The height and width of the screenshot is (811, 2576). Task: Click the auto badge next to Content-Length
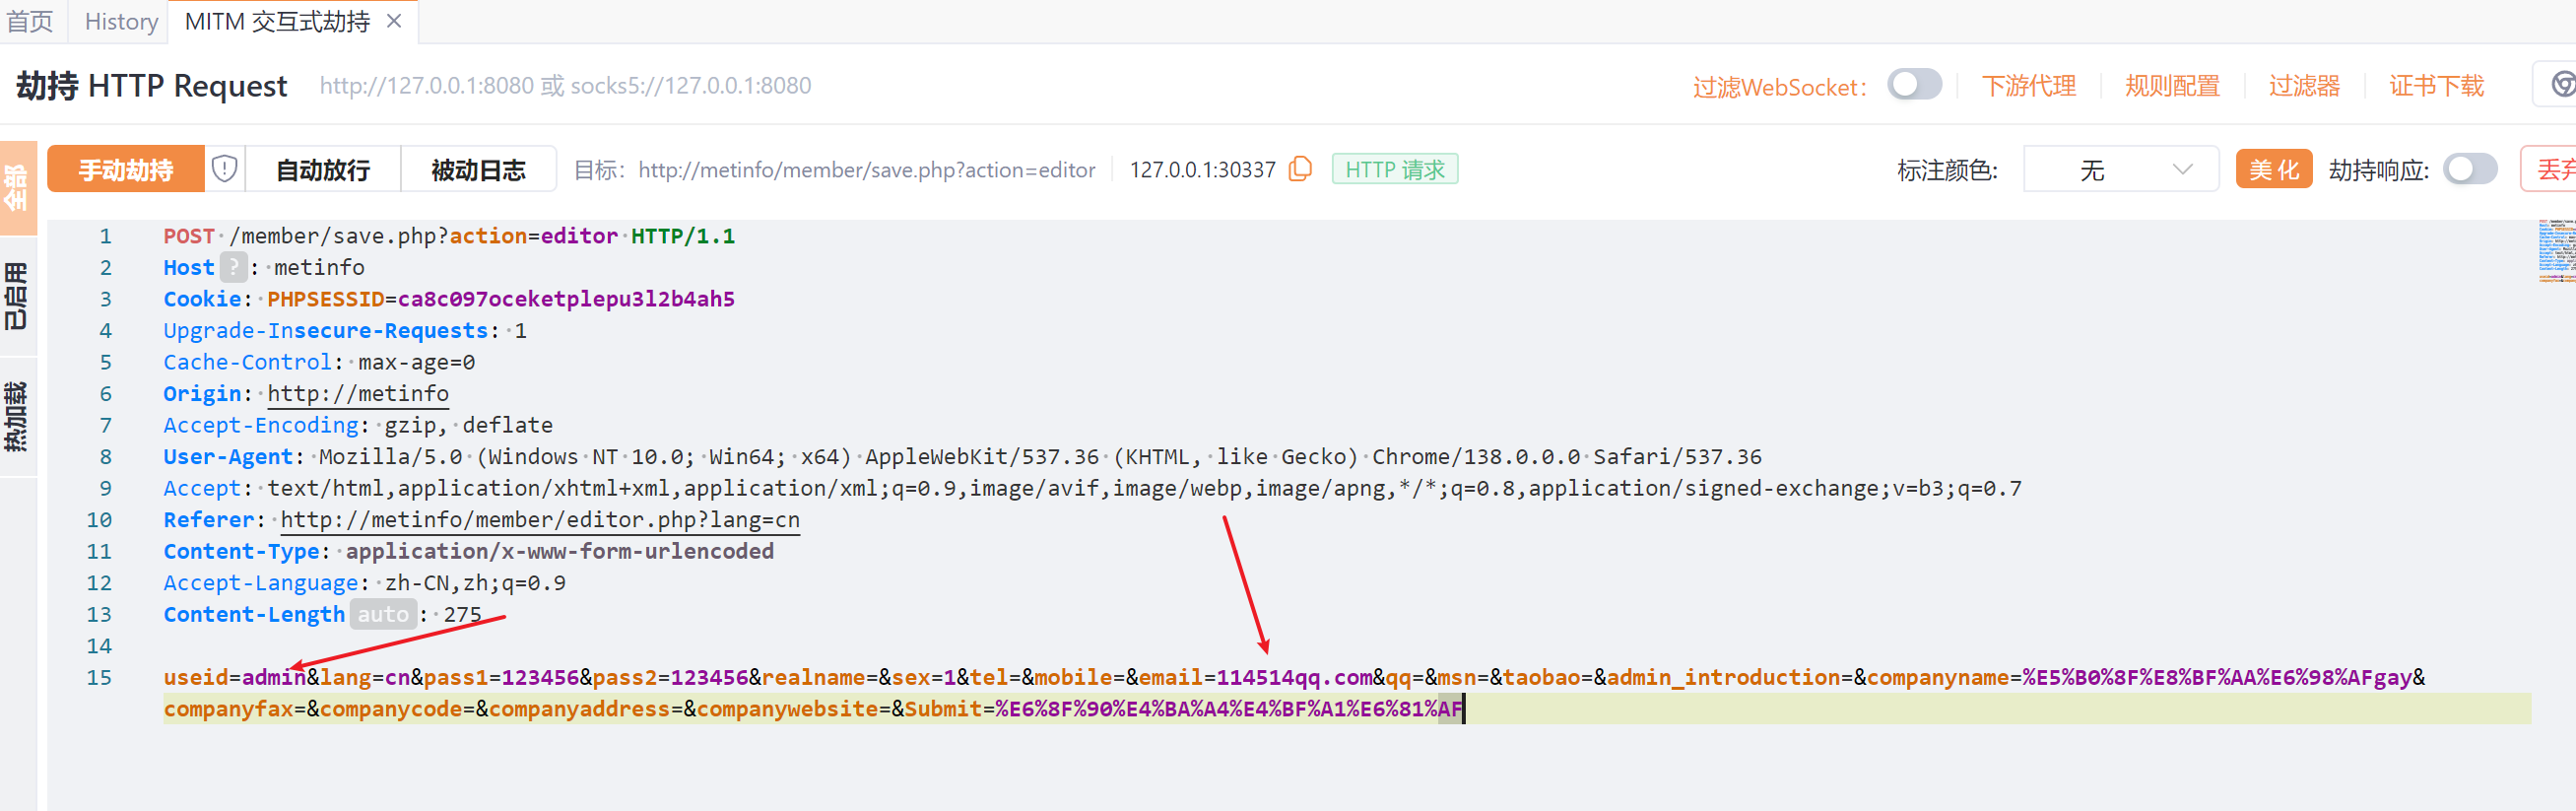click(x=383, y=614)
